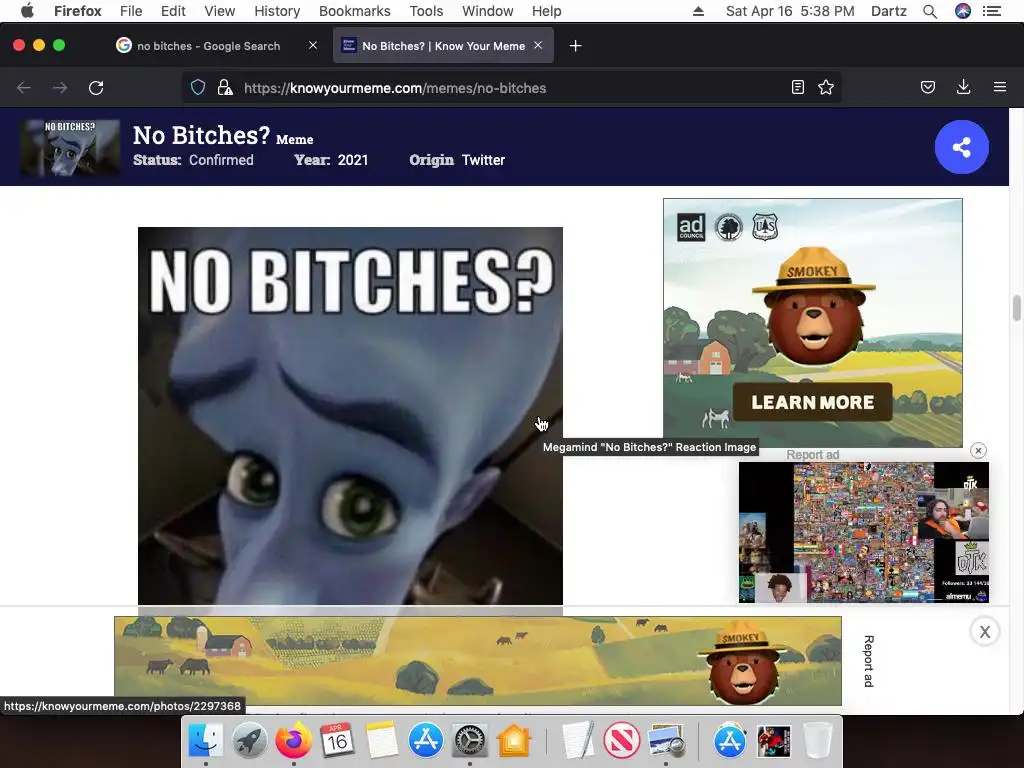Image resolution: width=1024 pixels, height=768 pixels.
Task: Go back with the back arrow
Action: tap(24, 88)
